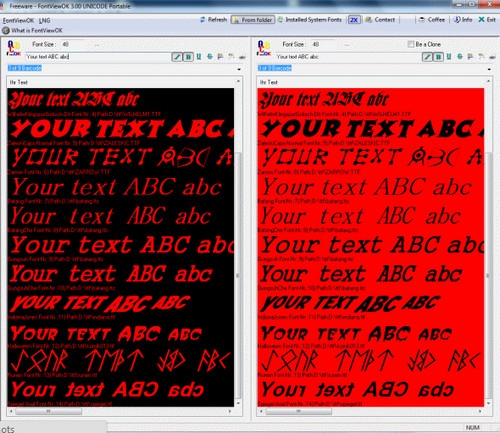Screen dimensions: 500x433
Task: Click left pane vertical scrollbar thumb
Action: click(238, 275)
